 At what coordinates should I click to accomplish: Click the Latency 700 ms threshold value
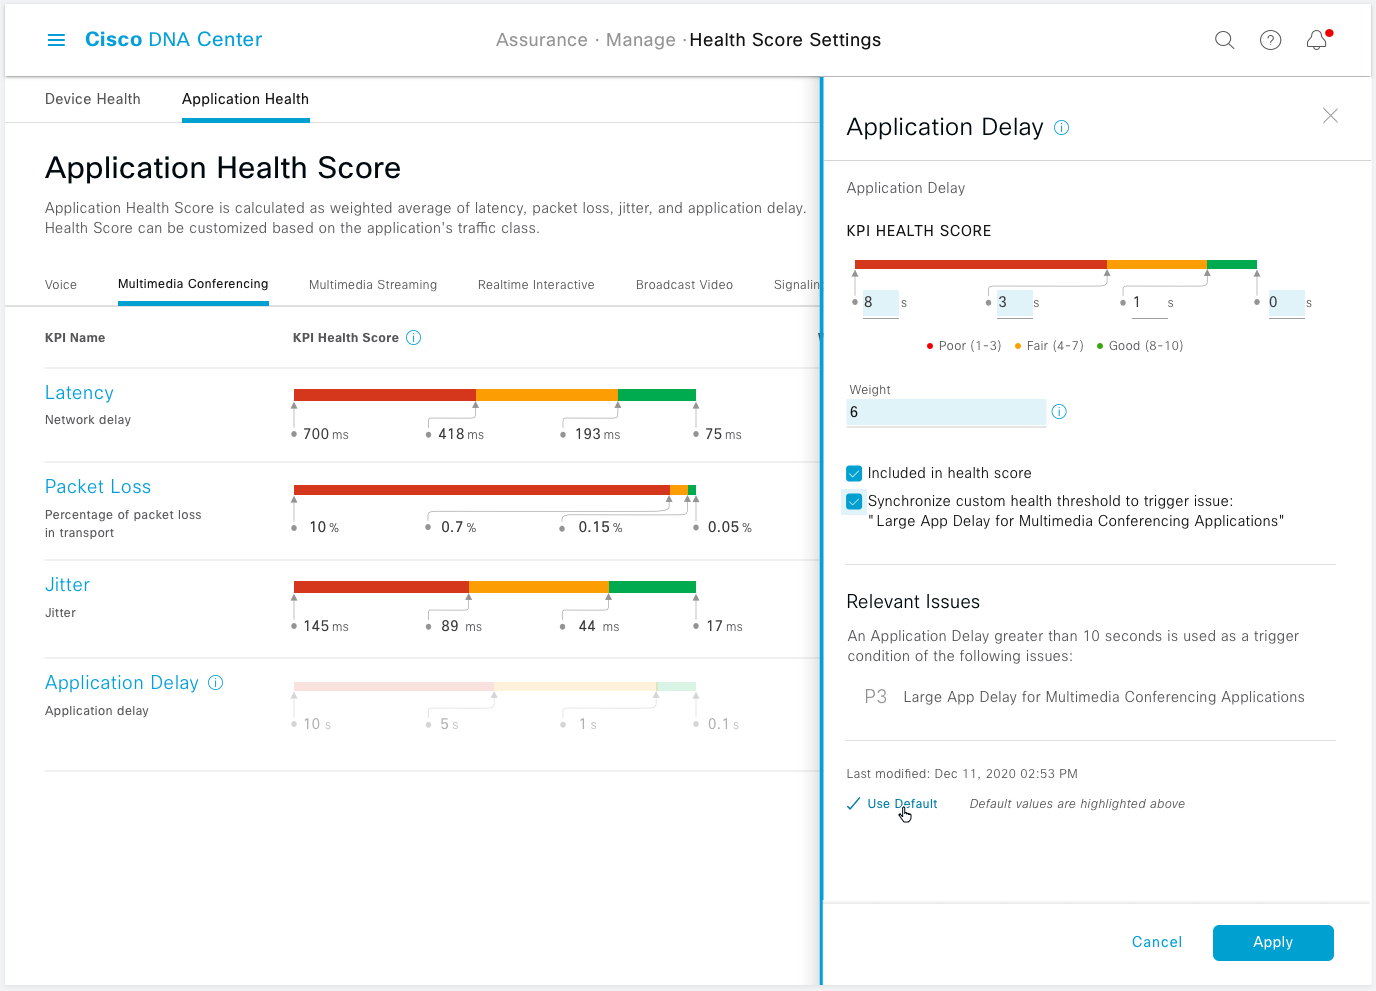(326, 434)
